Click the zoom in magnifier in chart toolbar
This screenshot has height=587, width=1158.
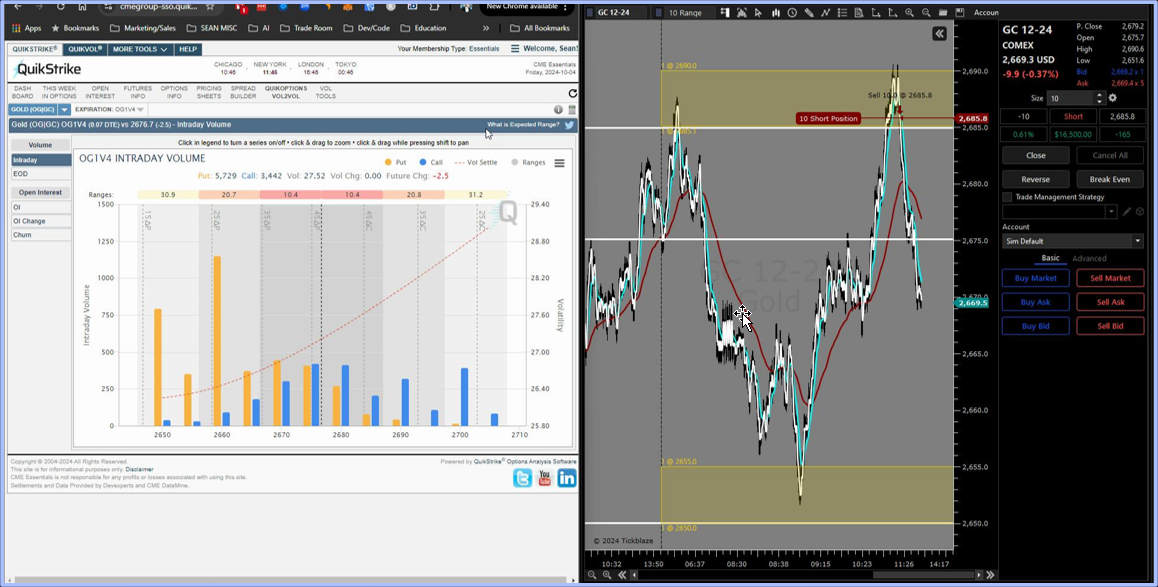point(909,13)
